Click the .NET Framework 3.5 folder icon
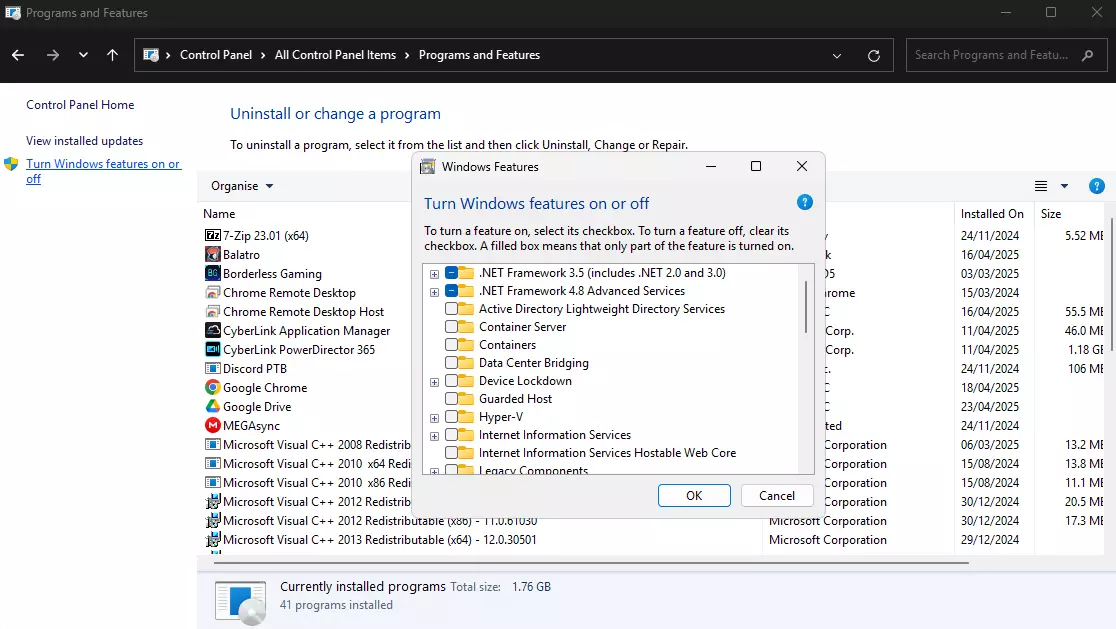This screenshot has width=1116, height=629. (466, 273)
